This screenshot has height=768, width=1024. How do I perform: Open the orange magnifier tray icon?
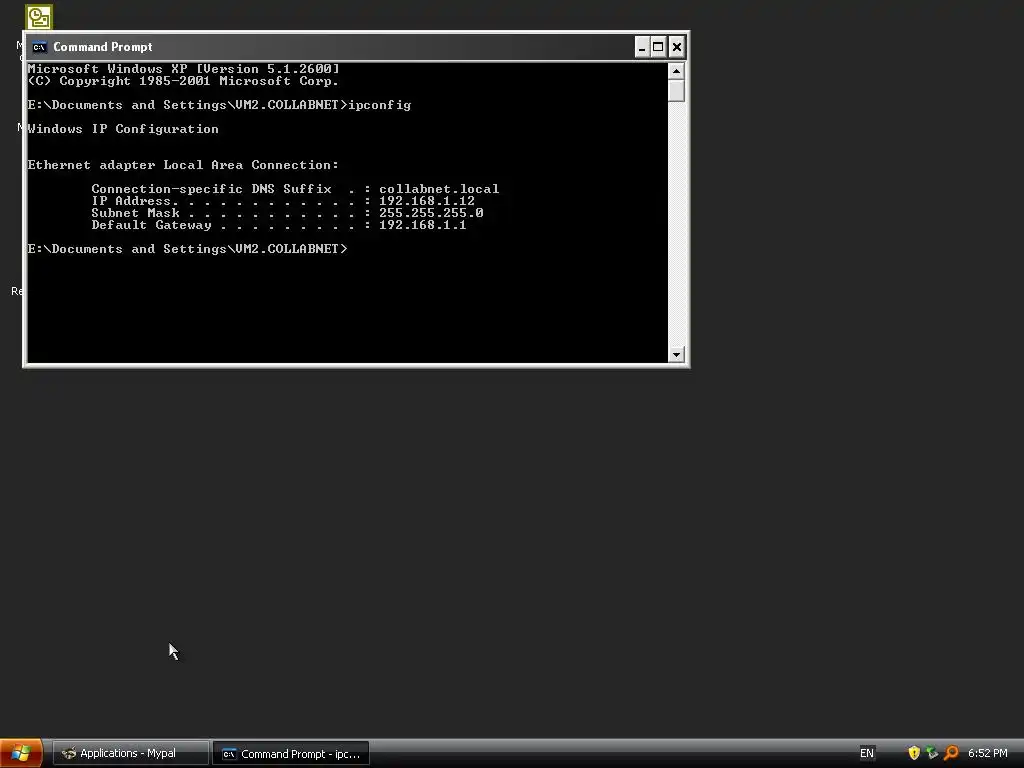coord(951,753)
